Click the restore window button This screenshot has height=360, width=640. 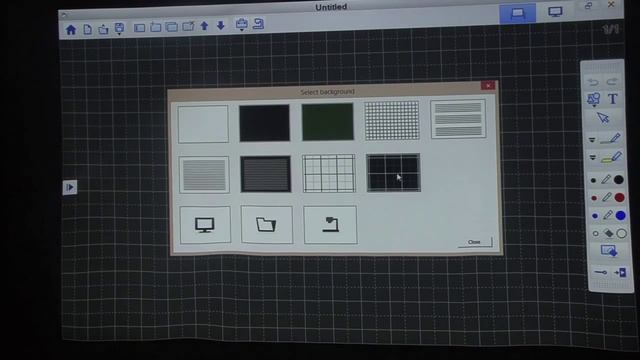pyautogui.click(x=588, y=6)
